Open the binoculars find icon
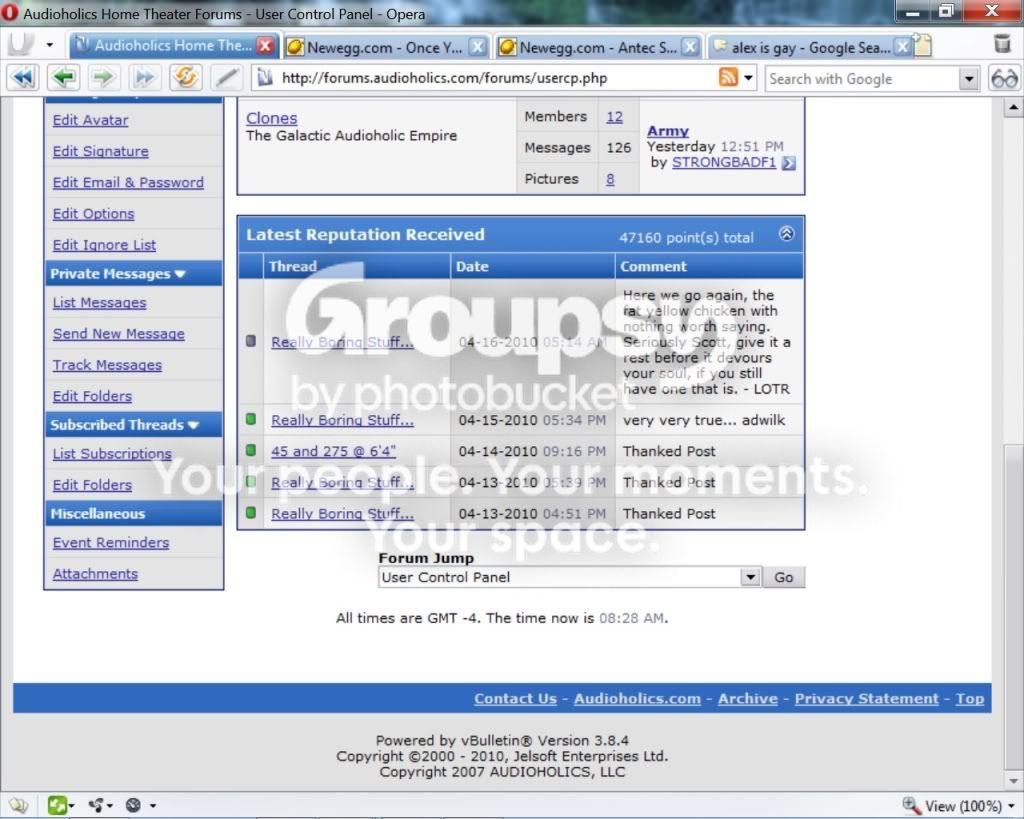Screen dimensions: 1024x819 pyautogui.click(x=1004, y=78)
